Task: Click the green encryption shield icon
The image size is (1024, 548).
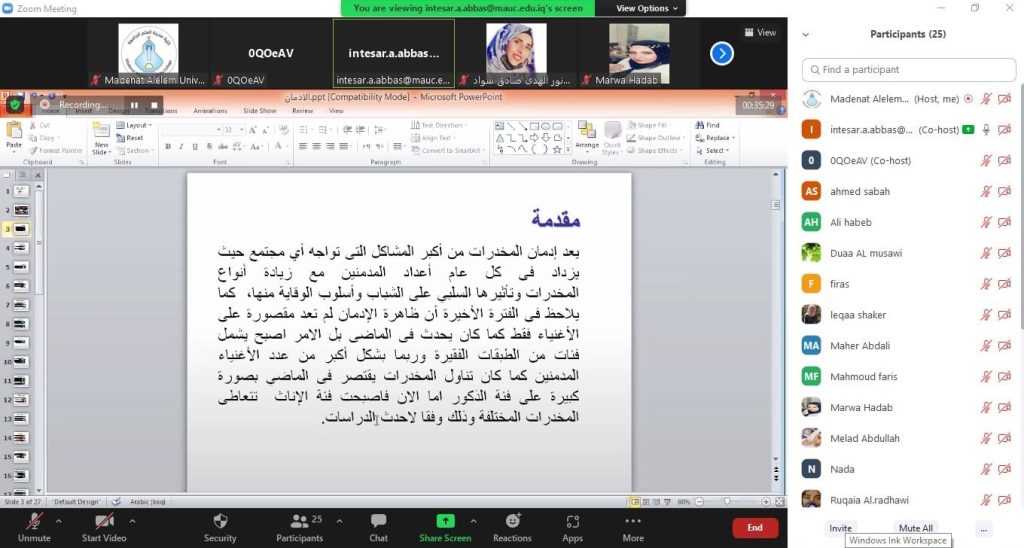Action: [x=15, y=105]
